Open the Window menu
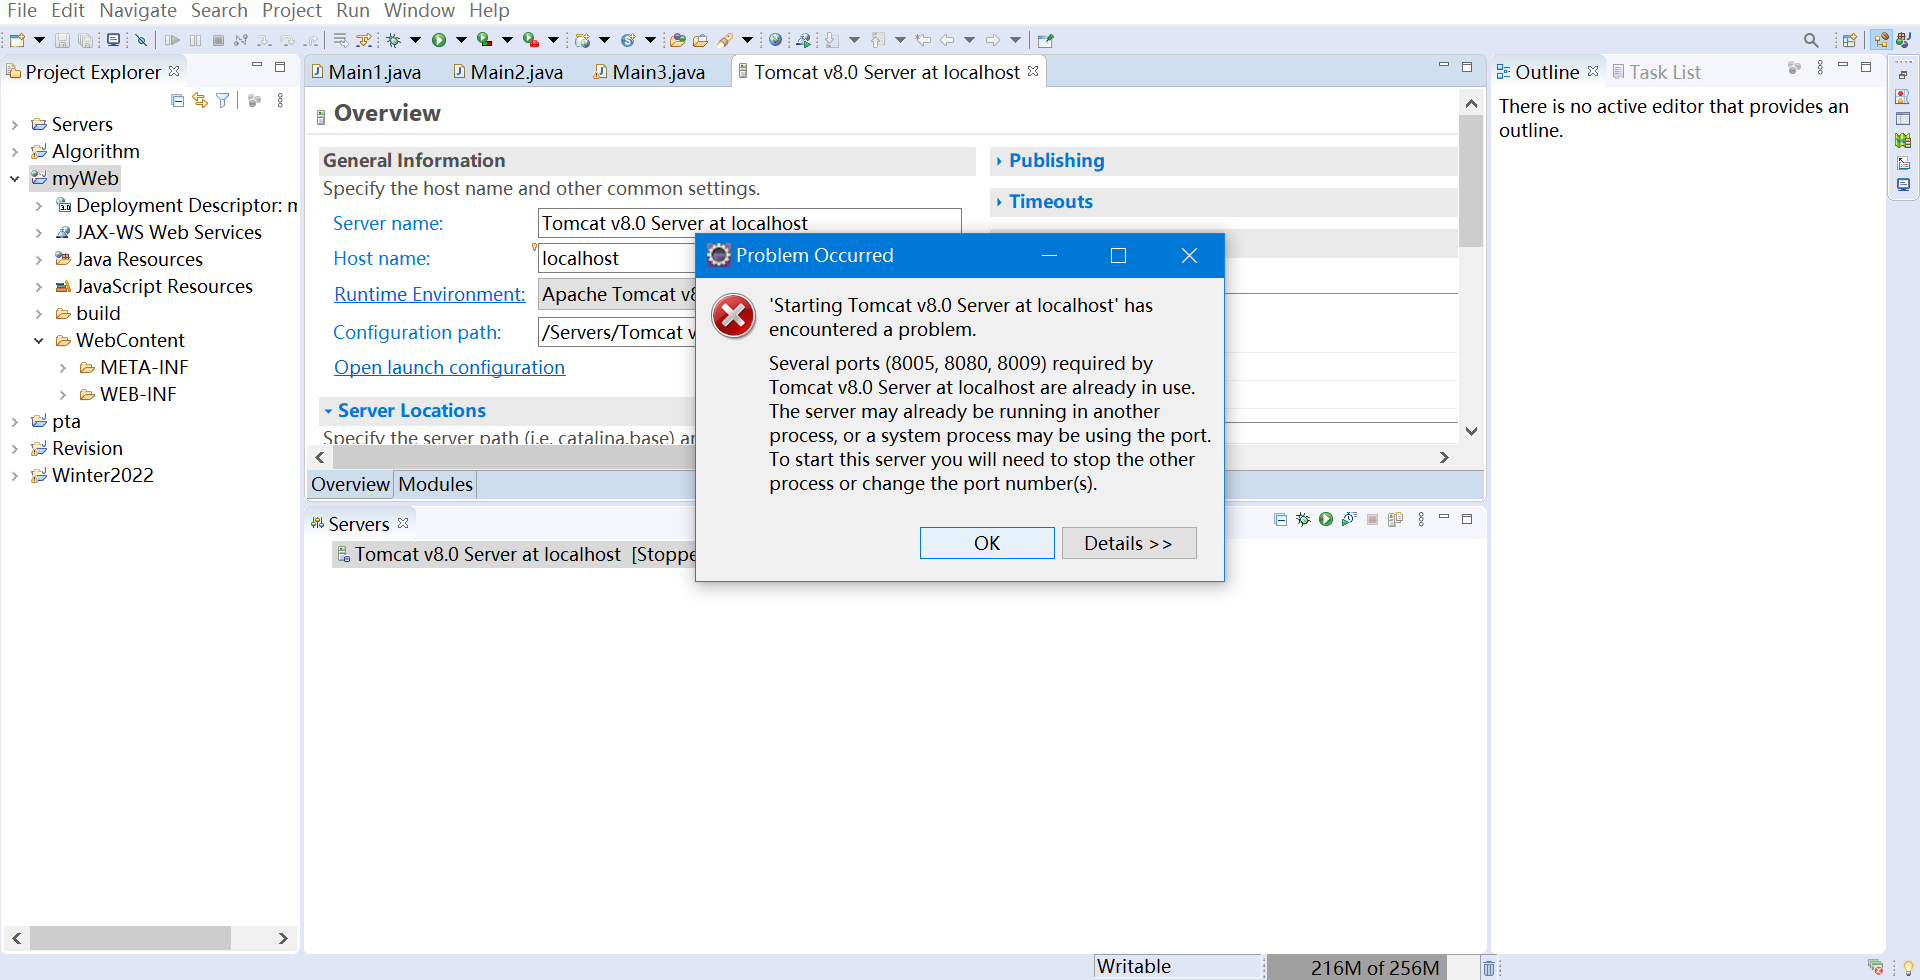The width and height of the screenshot is (1920, 980). click(419, 11)
